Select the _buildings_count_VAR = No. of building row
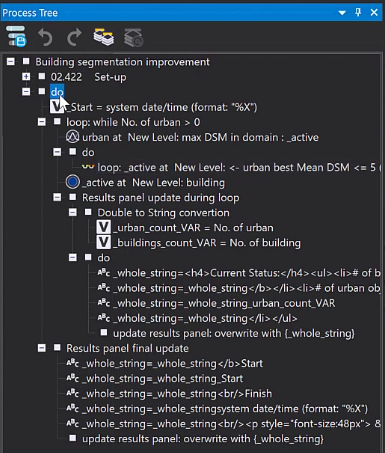Viewport: 385px width, 453px height. 198,243
